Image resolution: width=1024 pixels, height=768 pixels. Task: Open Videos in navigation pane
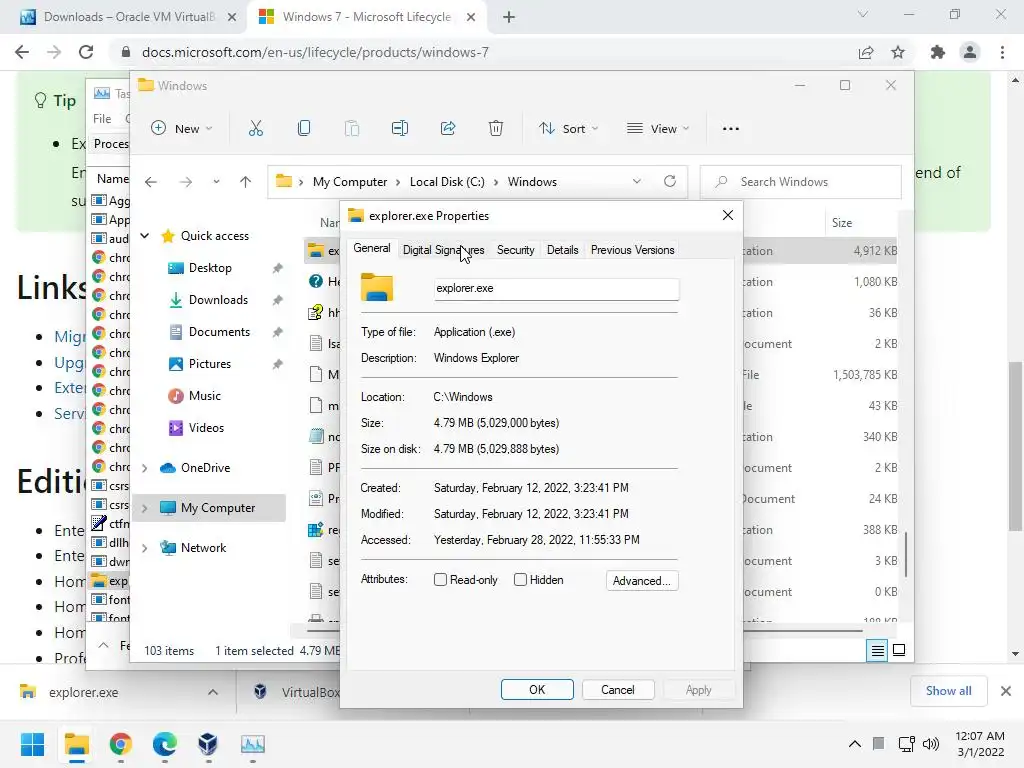[x=206, y=428]
